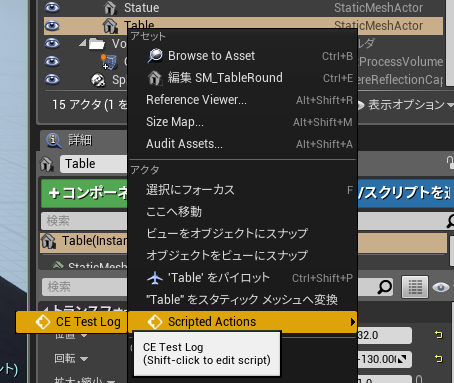Open the property matrix grid button
This screenshot has width=454, height=383.
pyautogui.click(x=415, y=287)
